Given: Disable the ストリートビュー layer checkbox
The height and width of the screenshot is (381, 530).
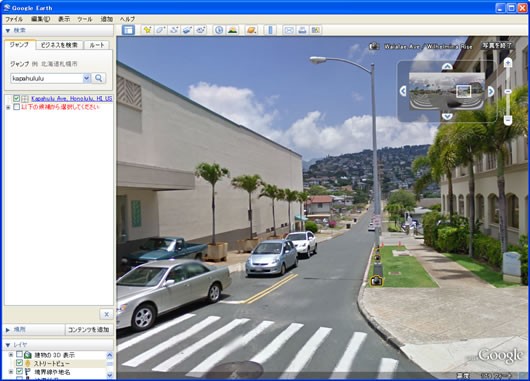Looking at the screenshot, I should [x=19, y=363].
